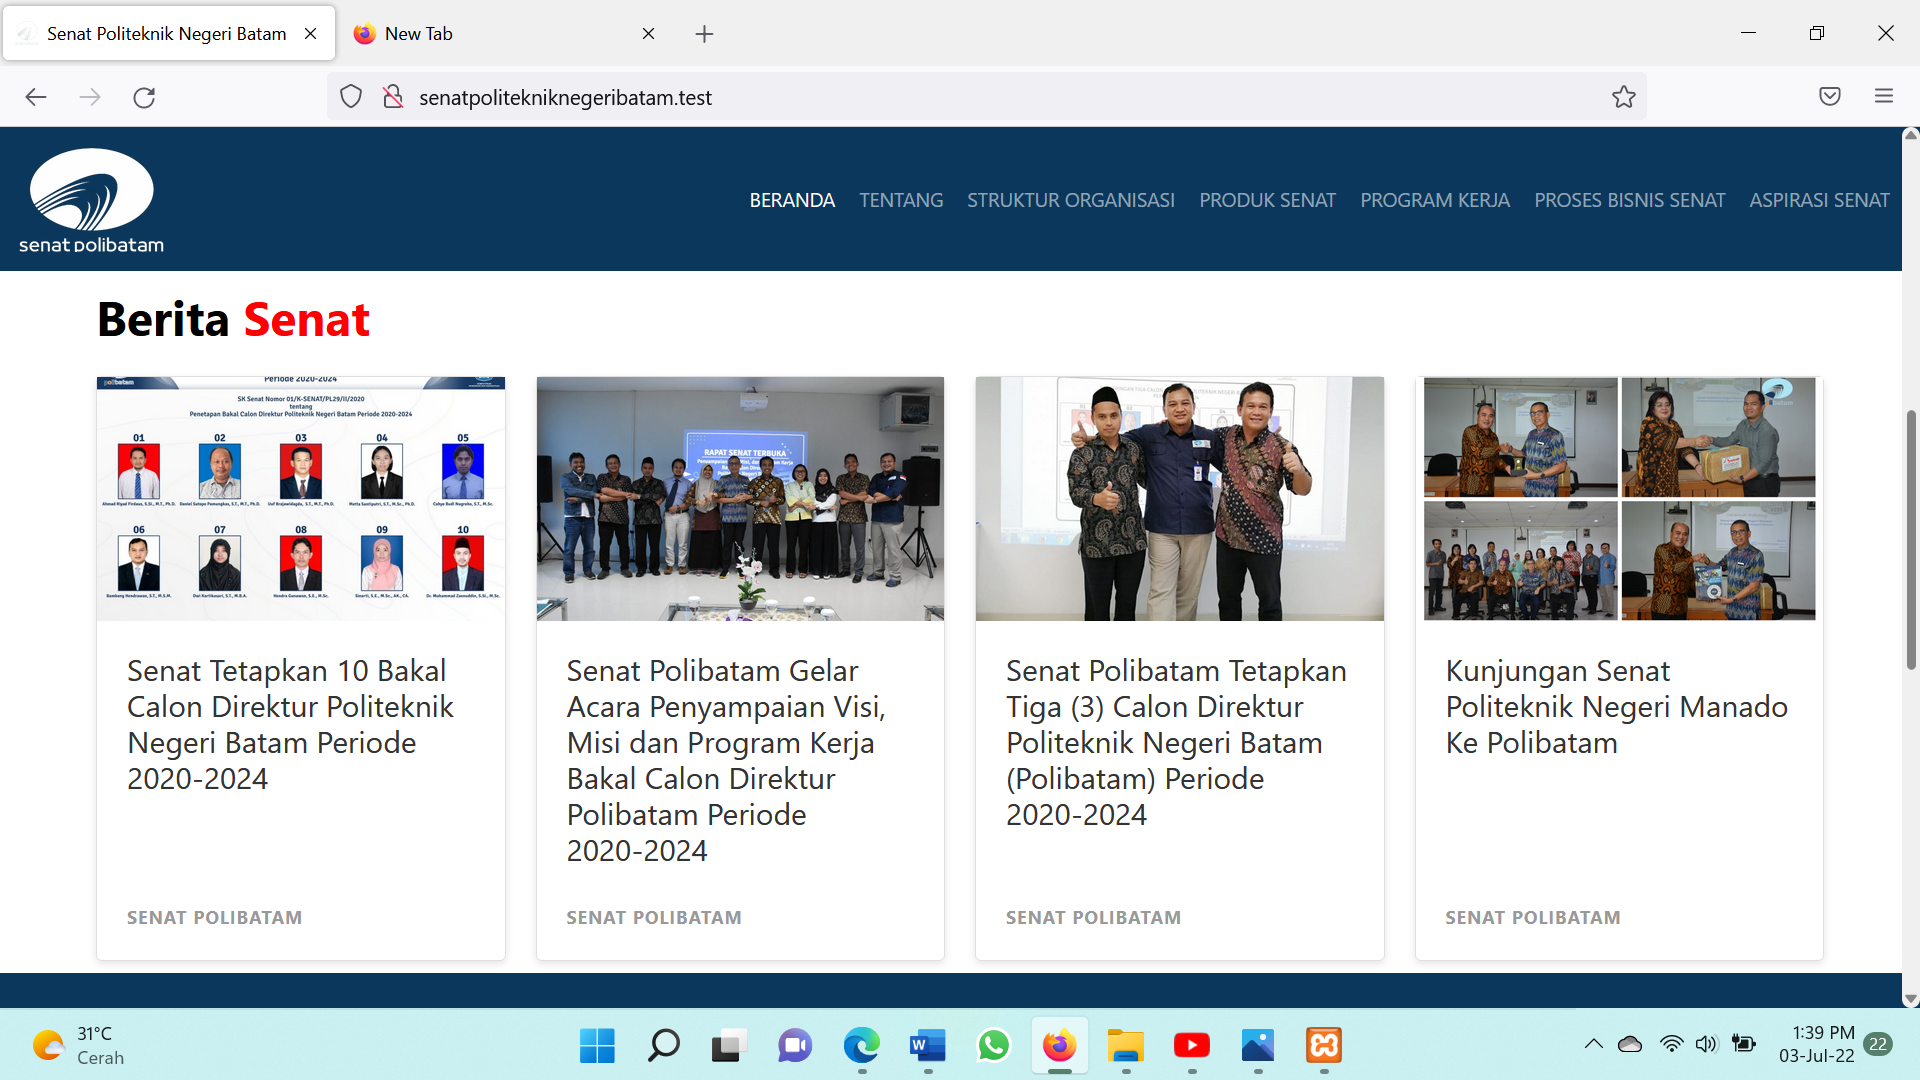
Task: Click SENAT POLIBATAM label on third card
Action: click(x=1093, y=918)
